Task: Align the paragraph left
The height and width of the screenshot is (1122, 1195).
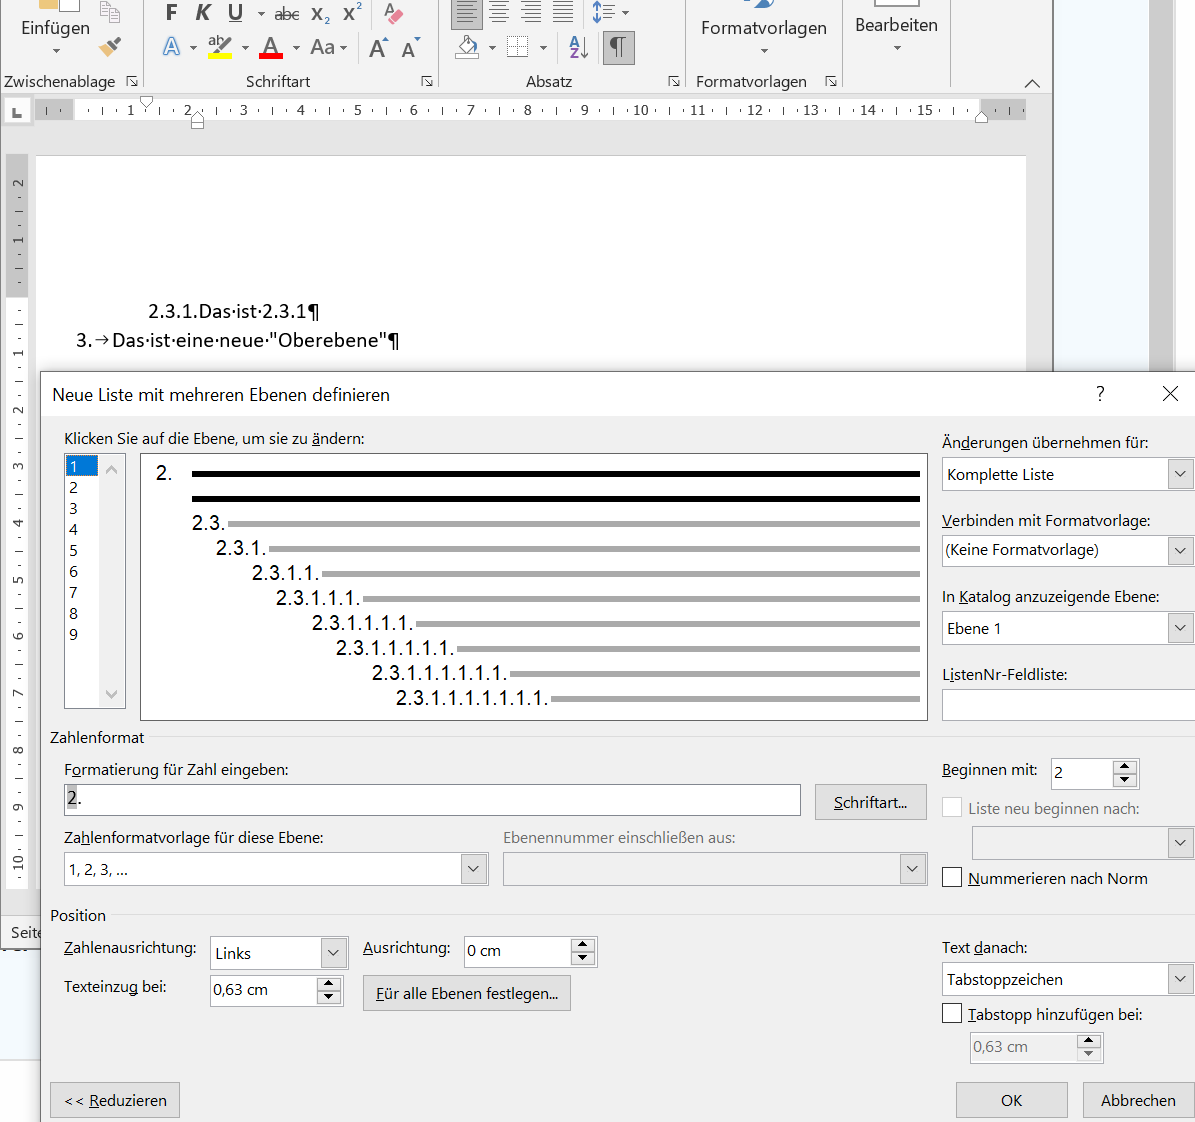Action: pos(466,12)
